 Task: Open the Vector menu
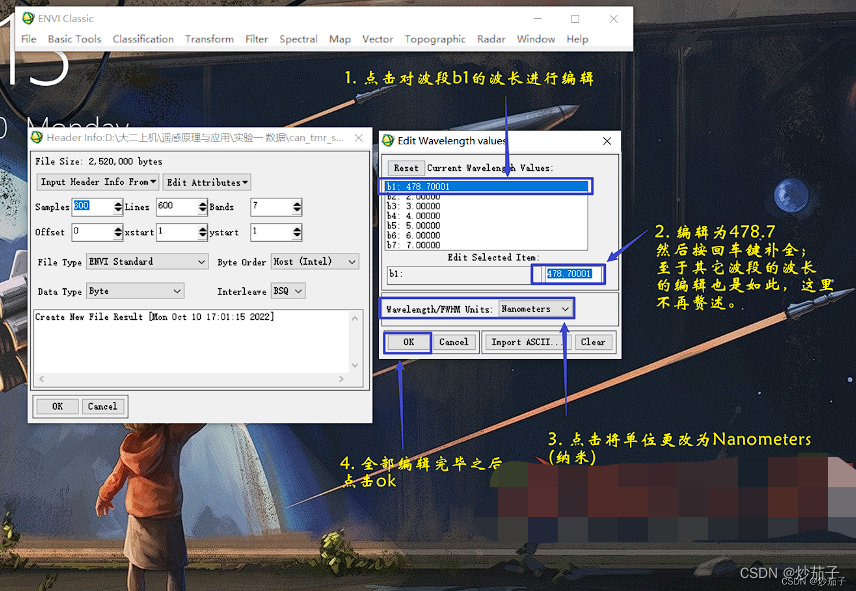[x=377, y=39]
